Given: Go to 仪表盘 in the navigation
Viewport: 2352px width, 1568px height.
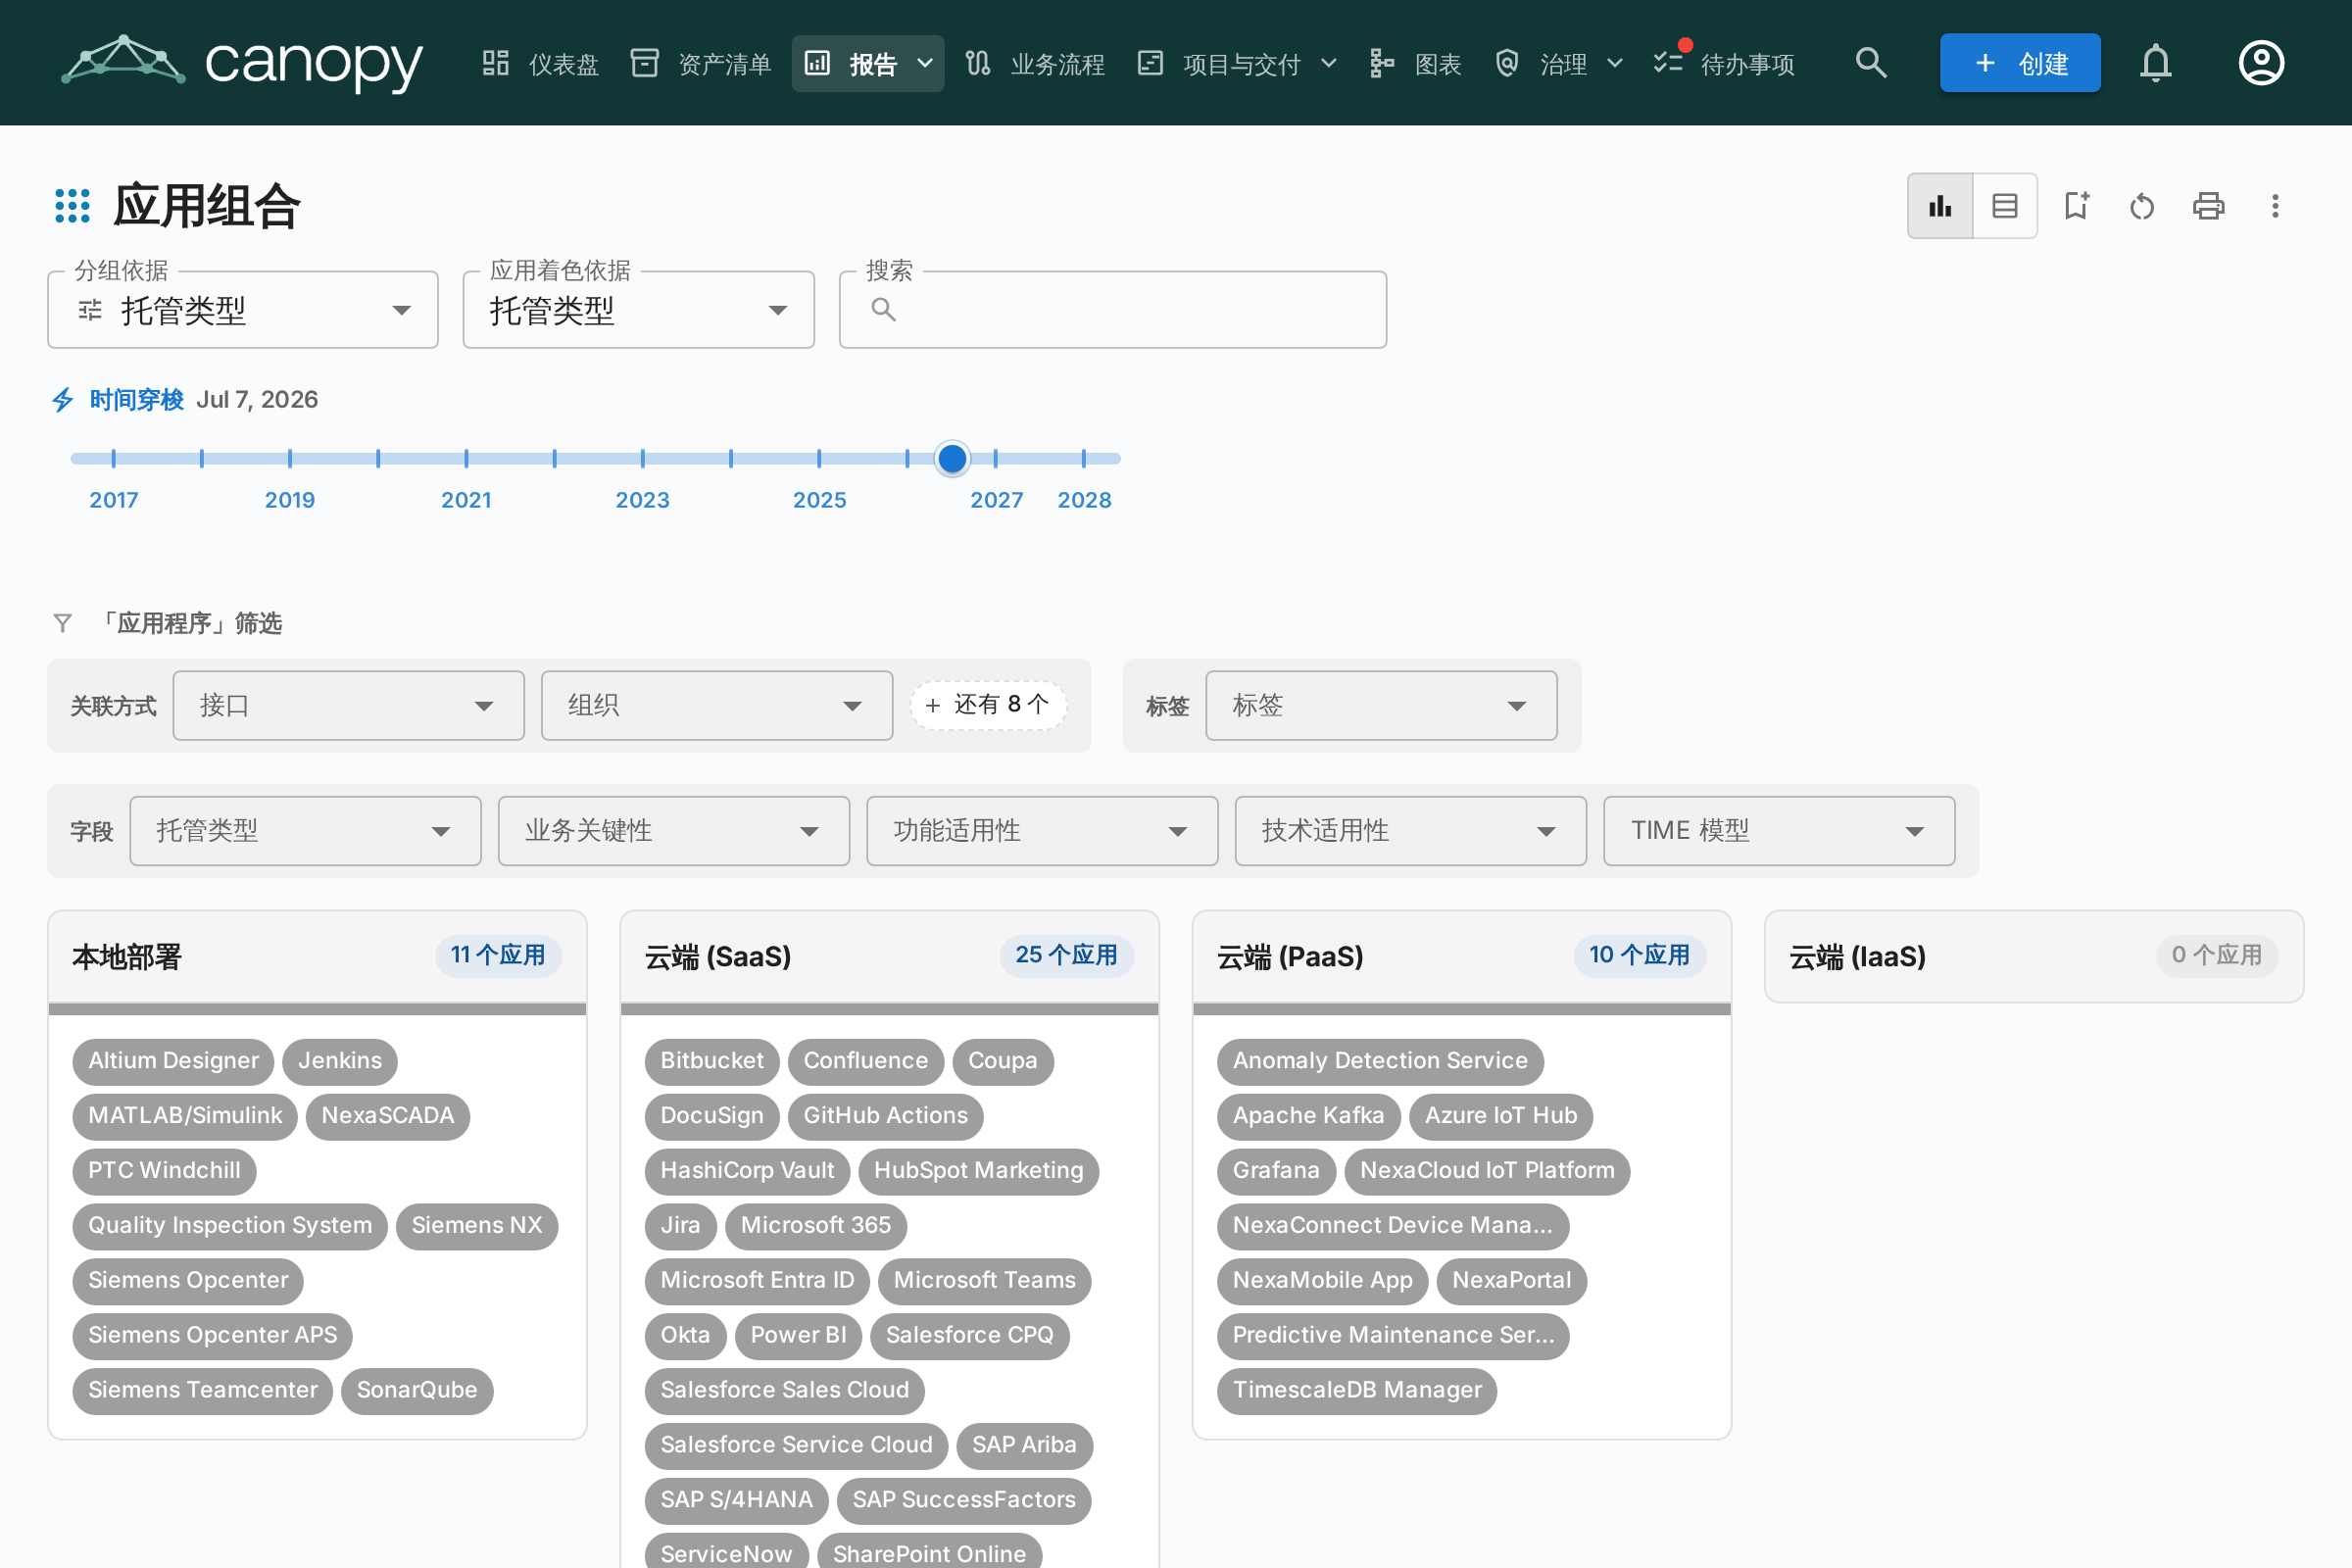Looking at the screenshot, I should click(541, 64).
